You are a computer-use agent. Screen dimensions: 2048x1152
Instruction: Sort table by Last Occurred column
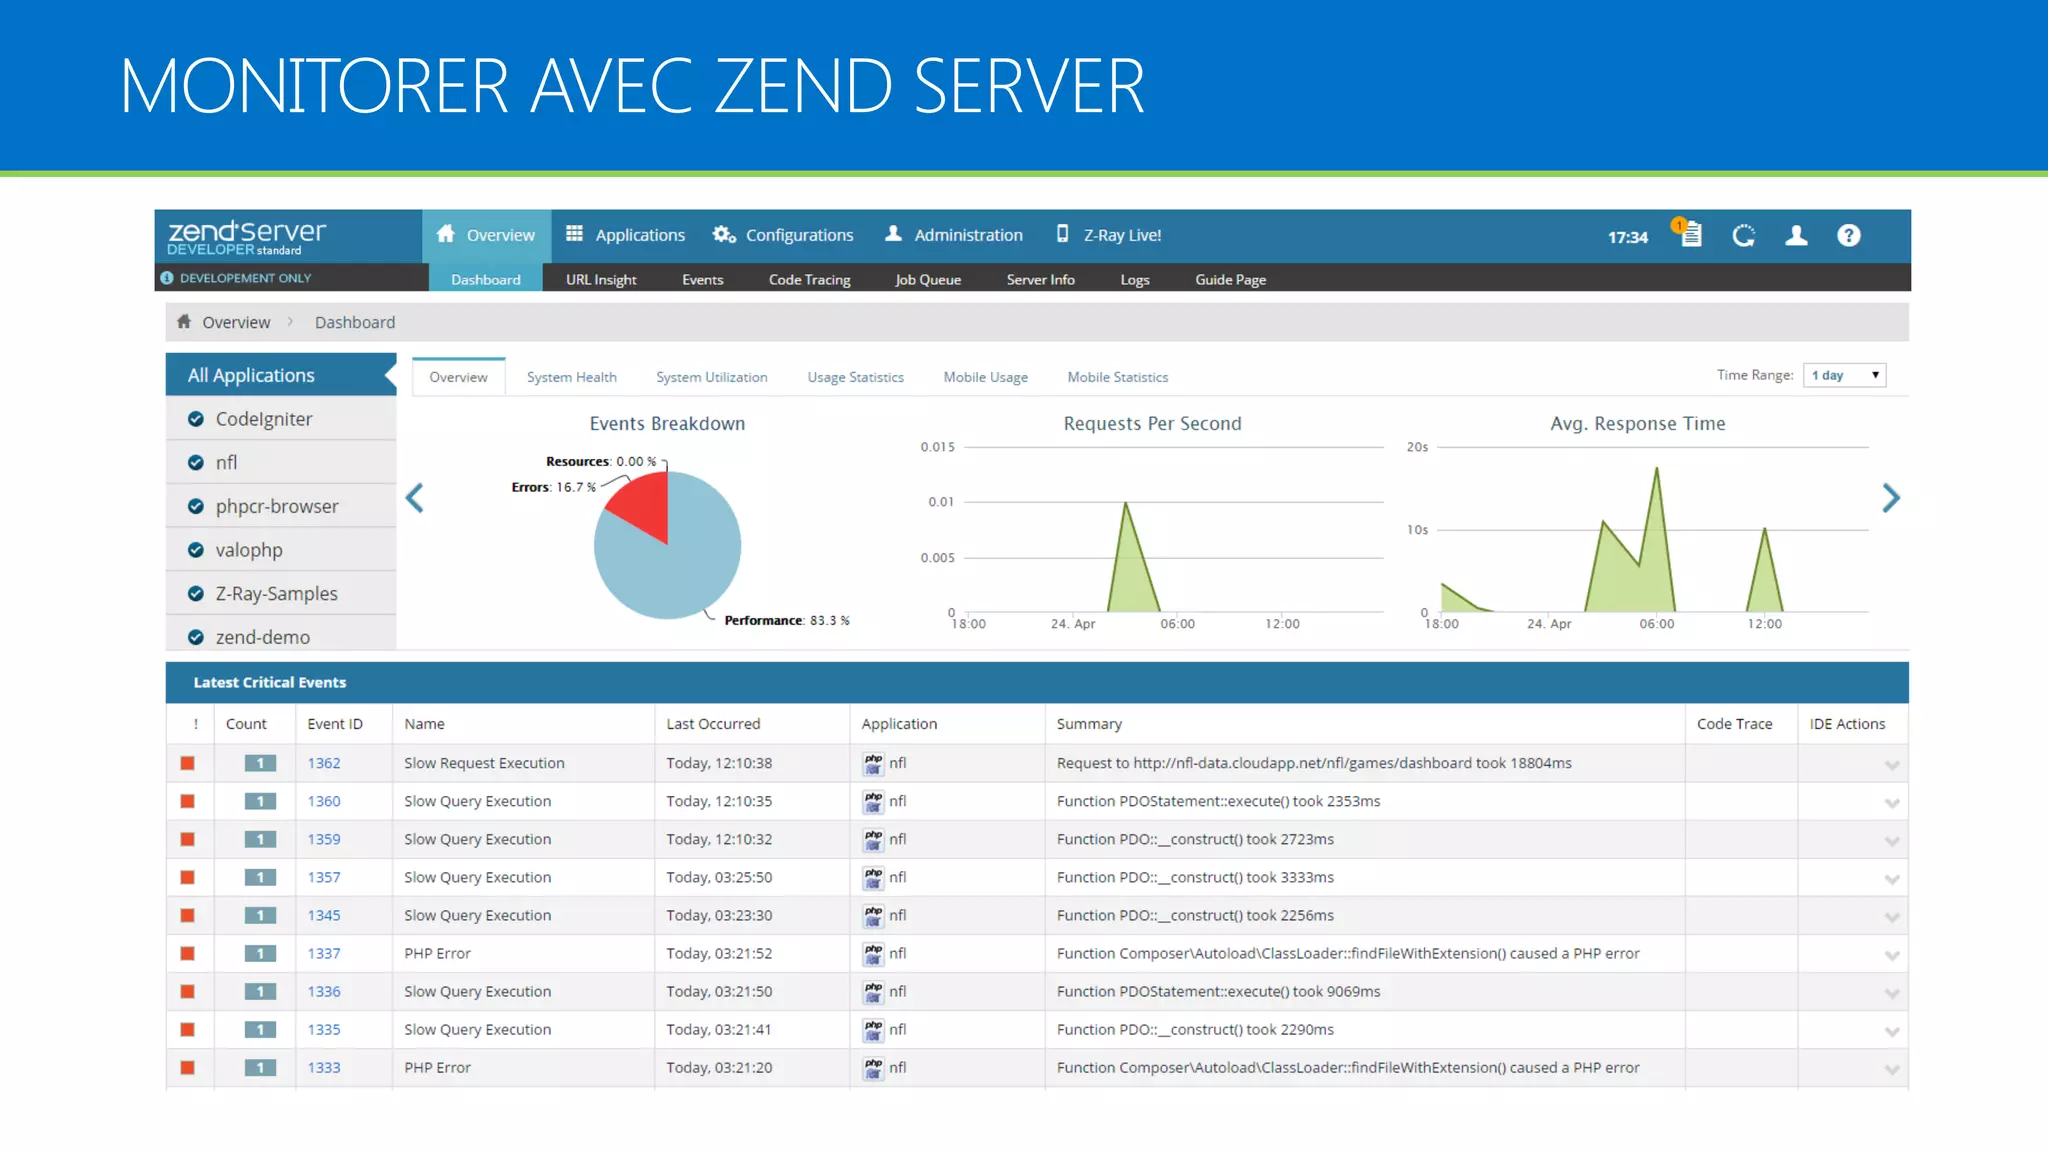coord(713,724)
